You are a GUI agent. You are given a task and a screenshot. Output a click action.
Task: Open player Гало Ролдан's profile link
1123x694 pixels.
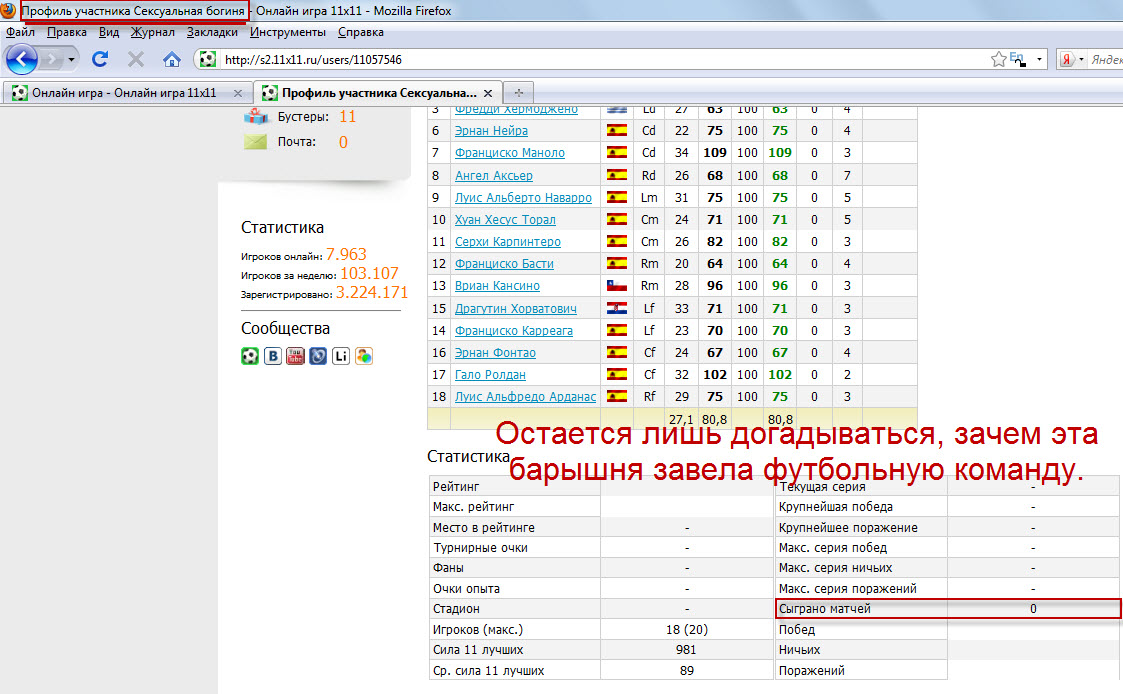[490, 375]
